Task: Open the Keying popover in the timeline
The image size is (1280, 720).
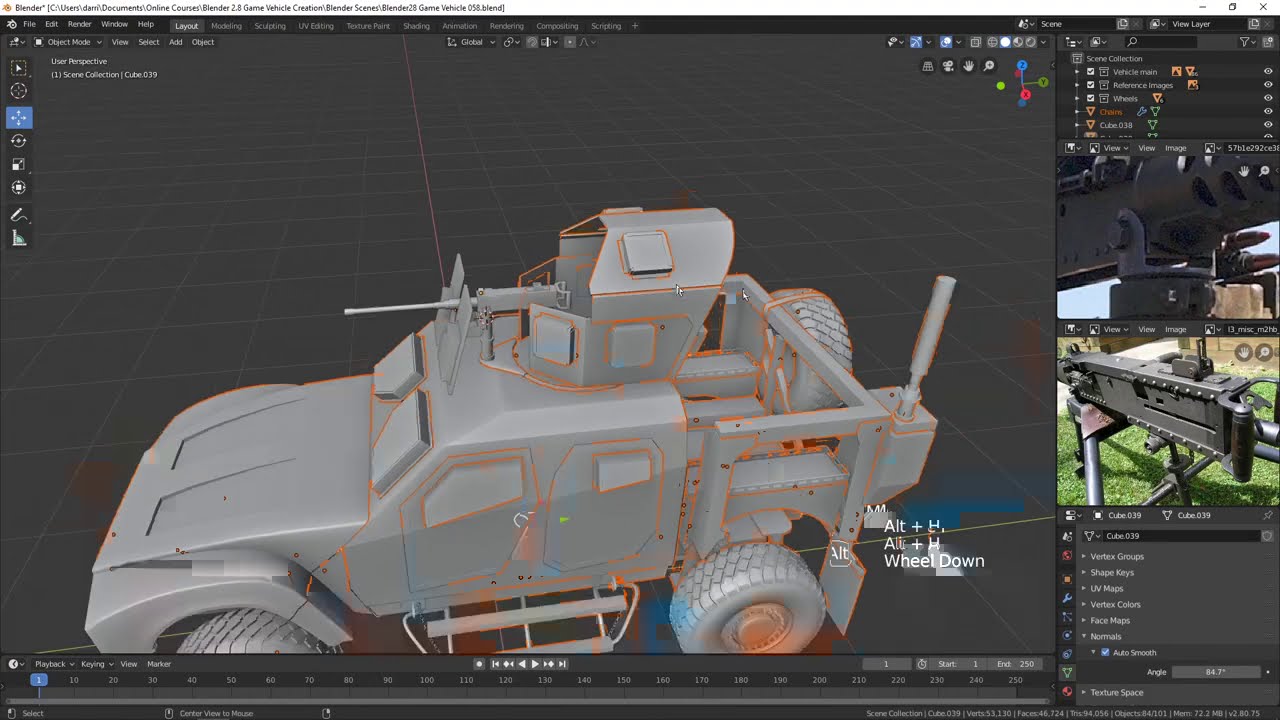Action: pos(96,664)
